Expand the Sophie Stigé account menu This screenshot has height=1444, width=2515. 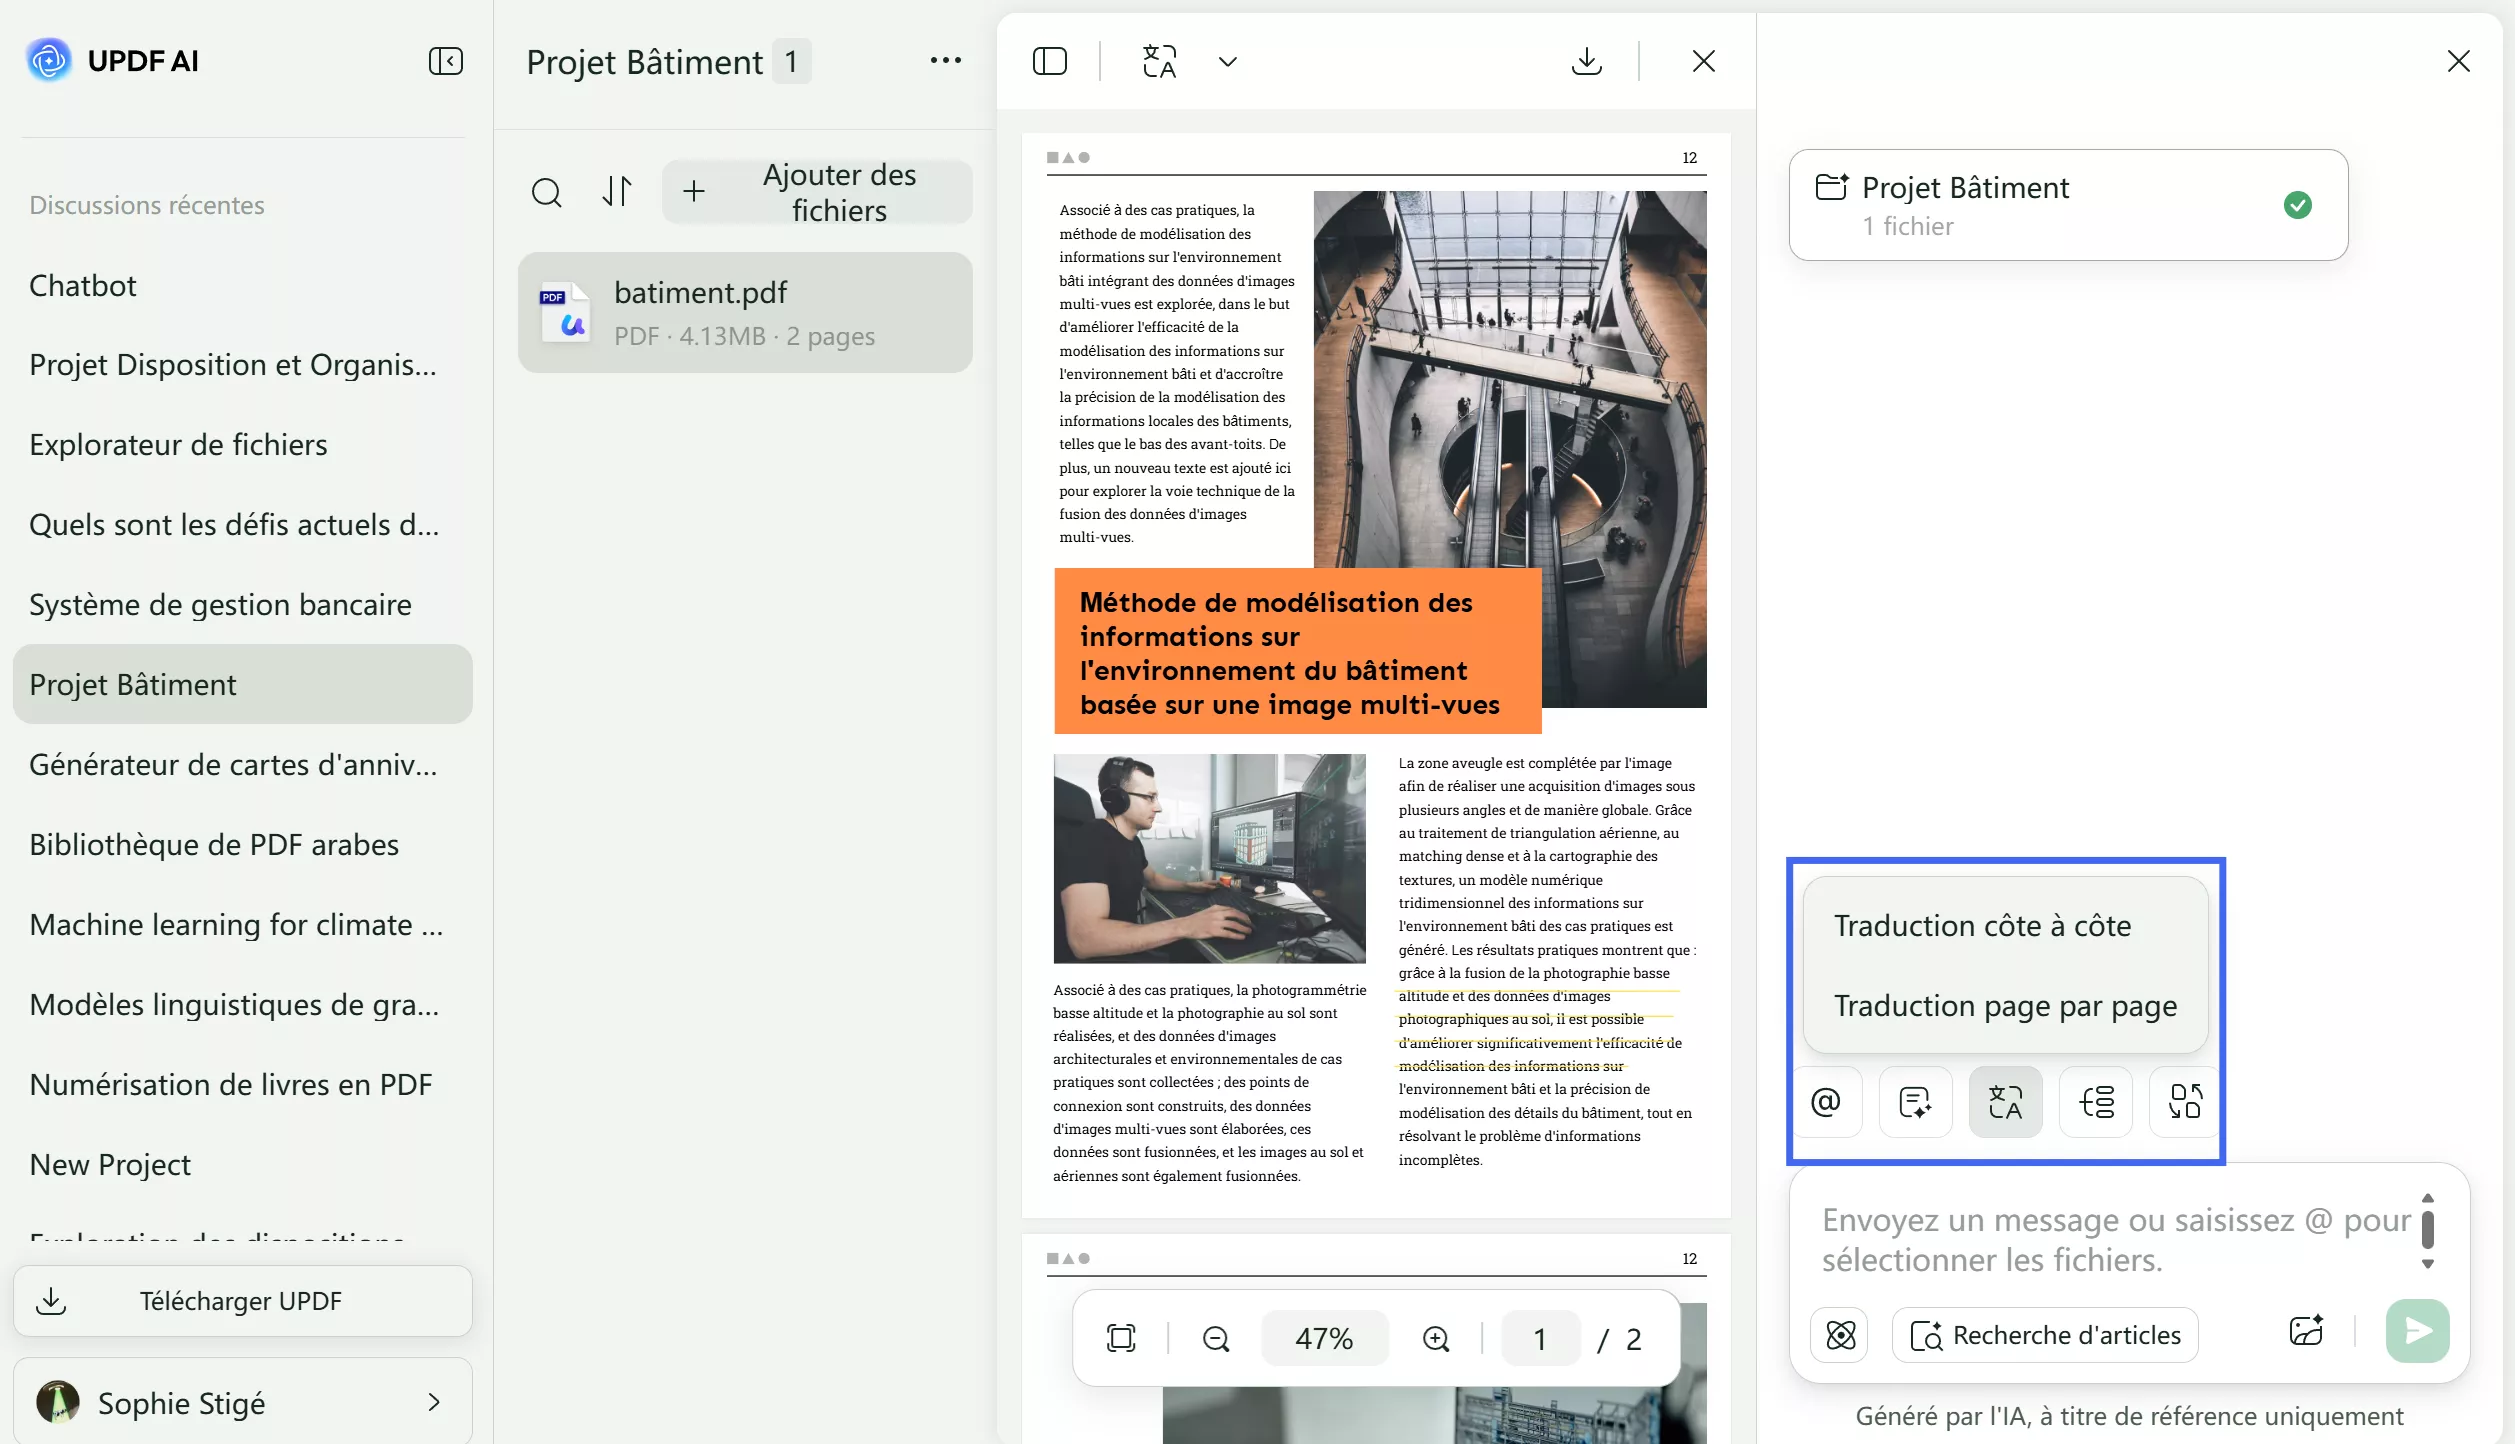[433, 1402]
